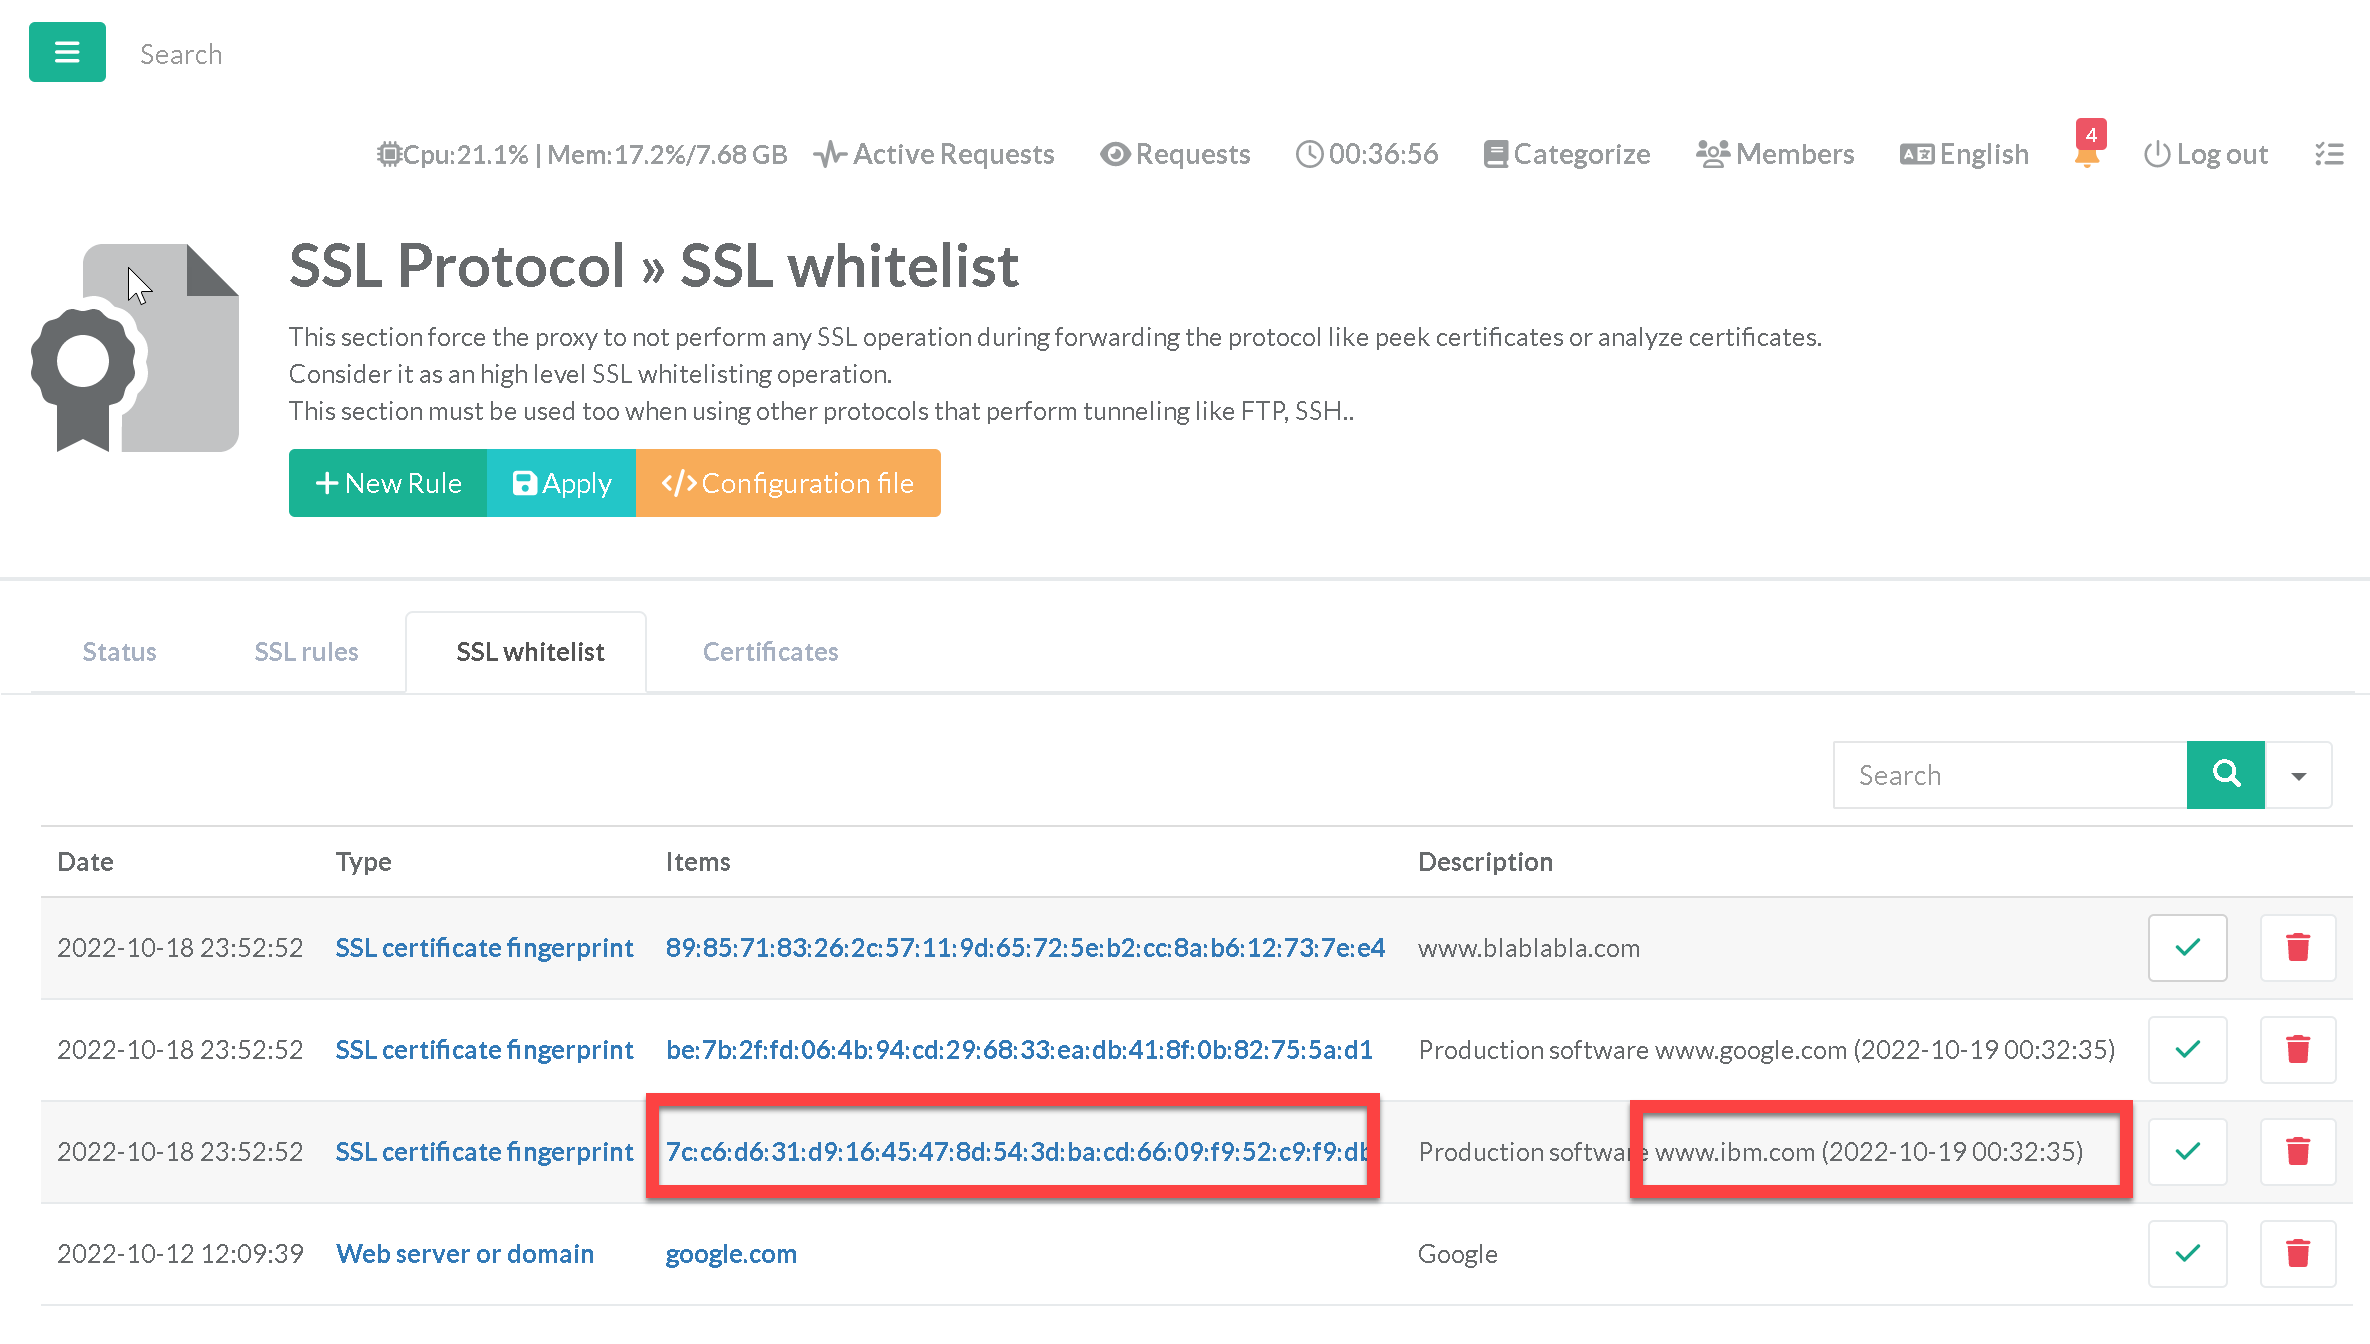Screen dimensions: 2370x1344
Task: Expand the table search options dropdown arrow
Action: coord(2298,775)
